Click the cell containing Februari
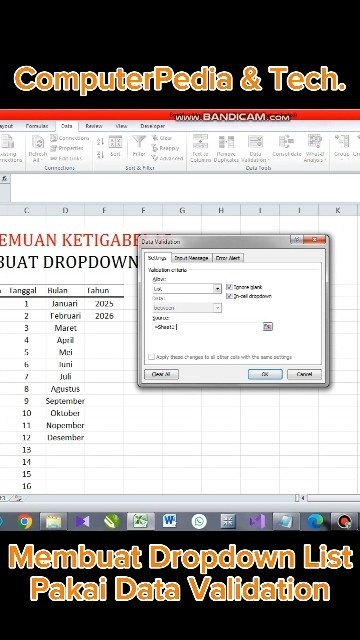Image resolution: width=360 pixels, height=640 pixels. click(65, 316)
